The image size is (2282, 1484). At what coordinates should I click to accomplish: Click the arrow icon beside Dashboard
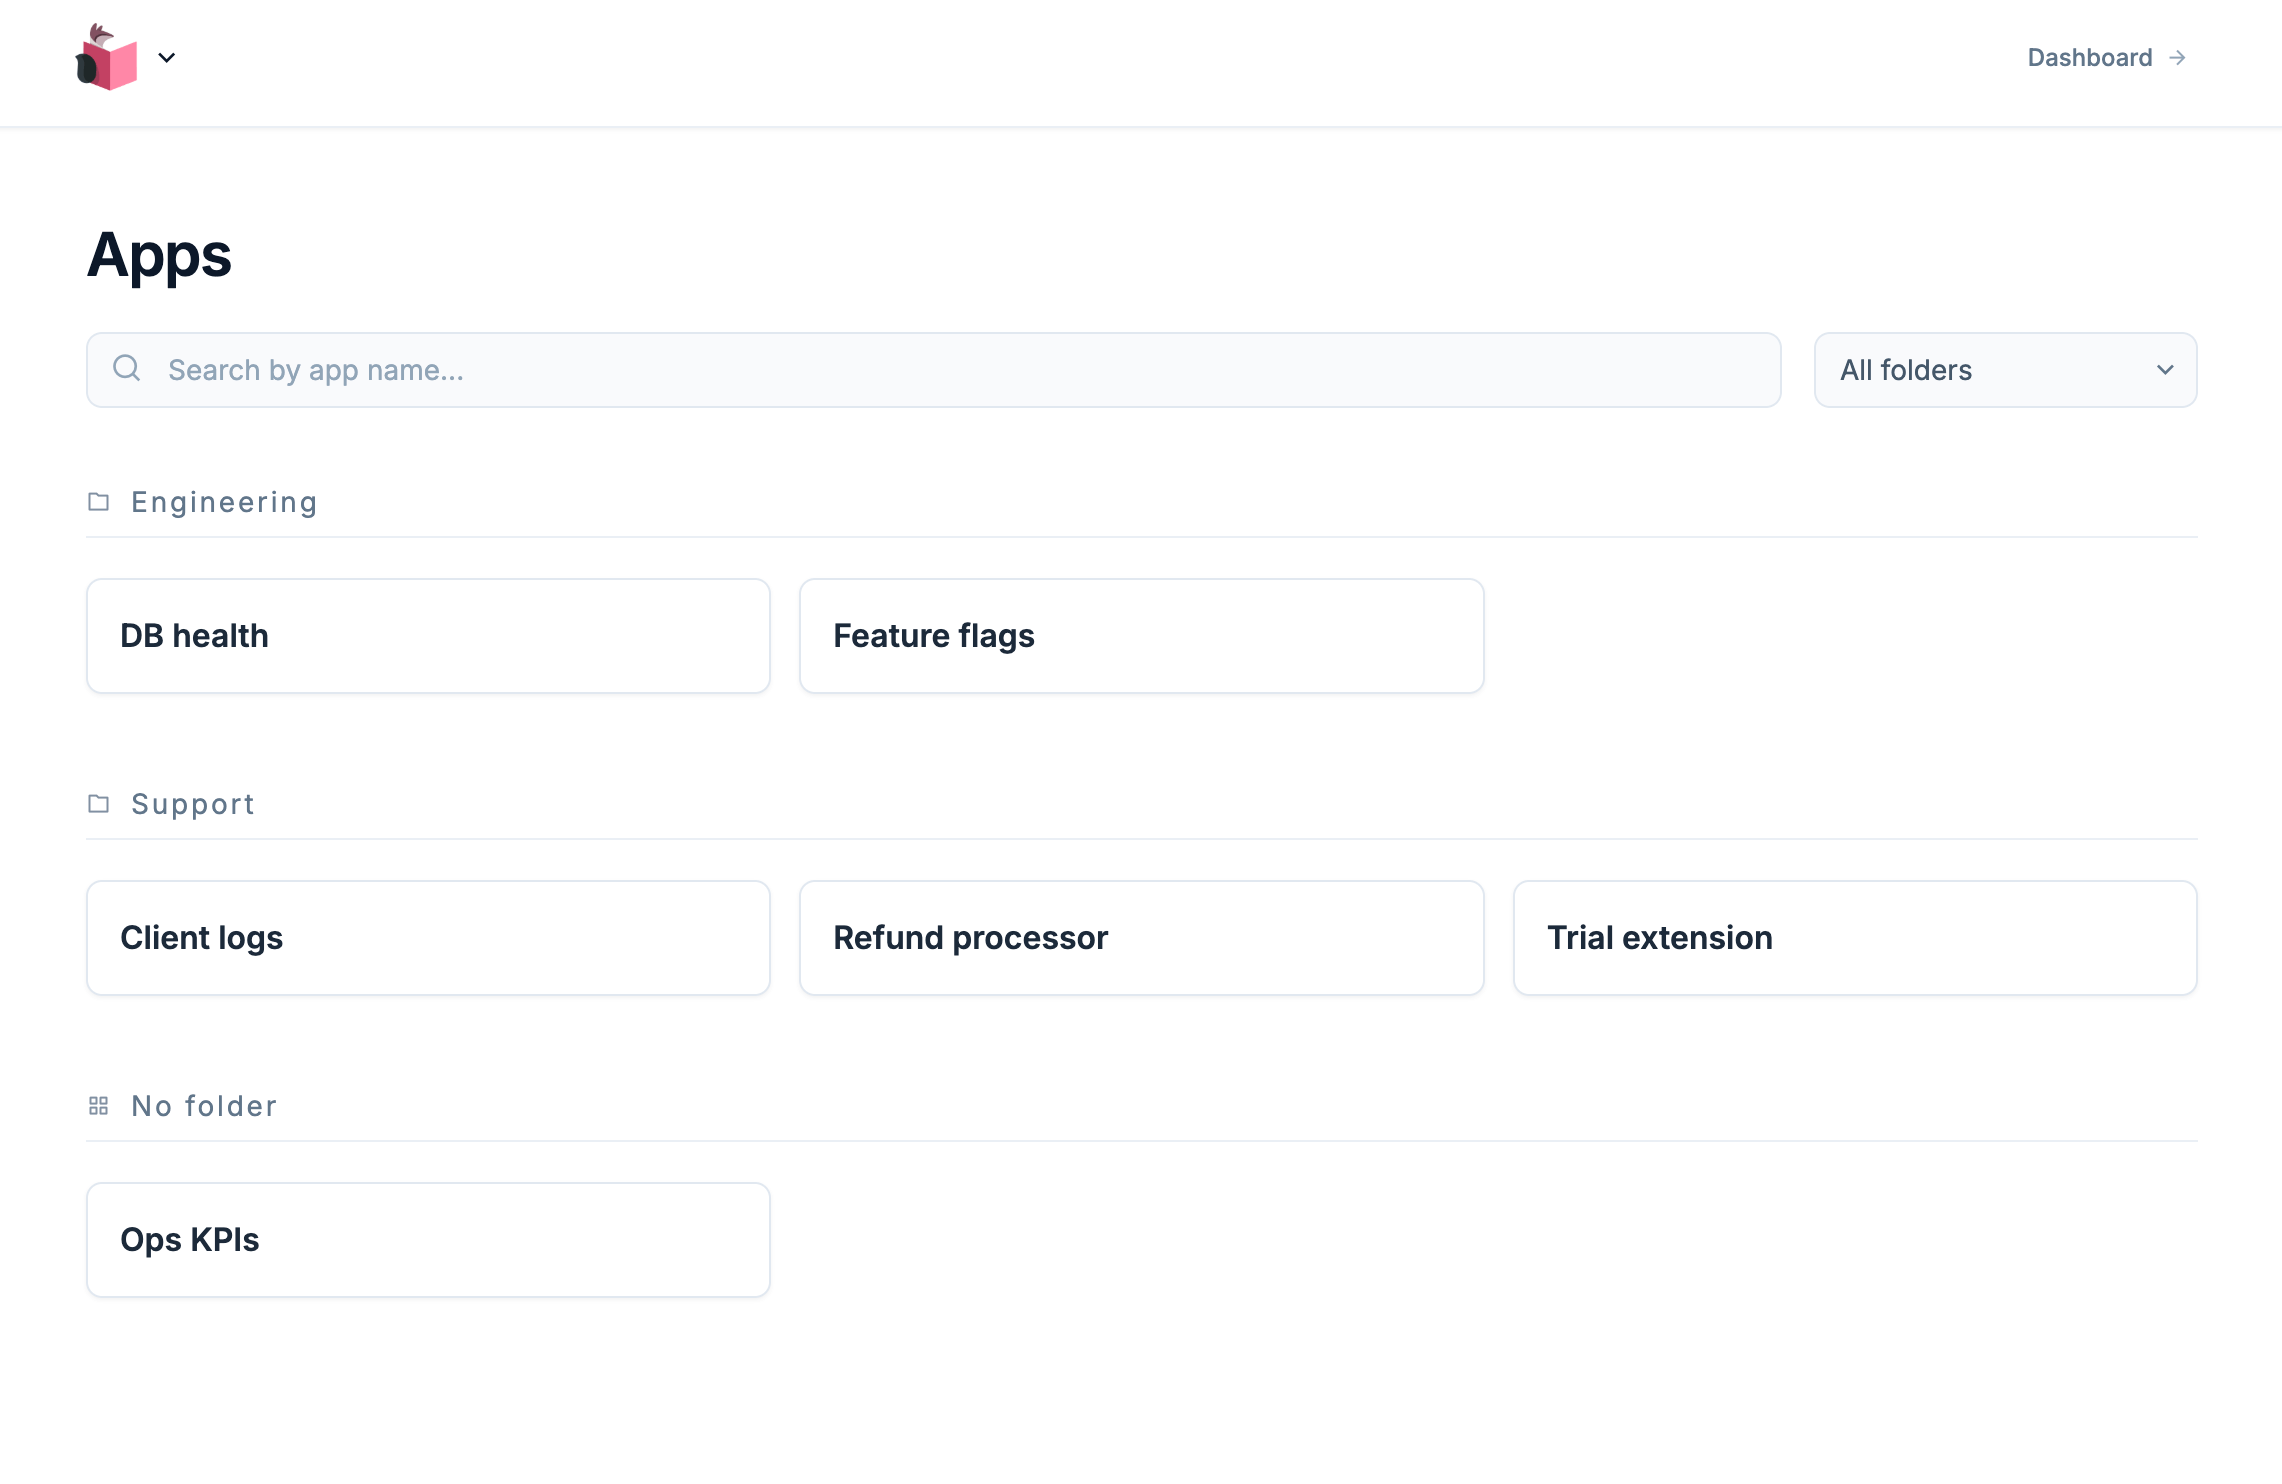2177,58
